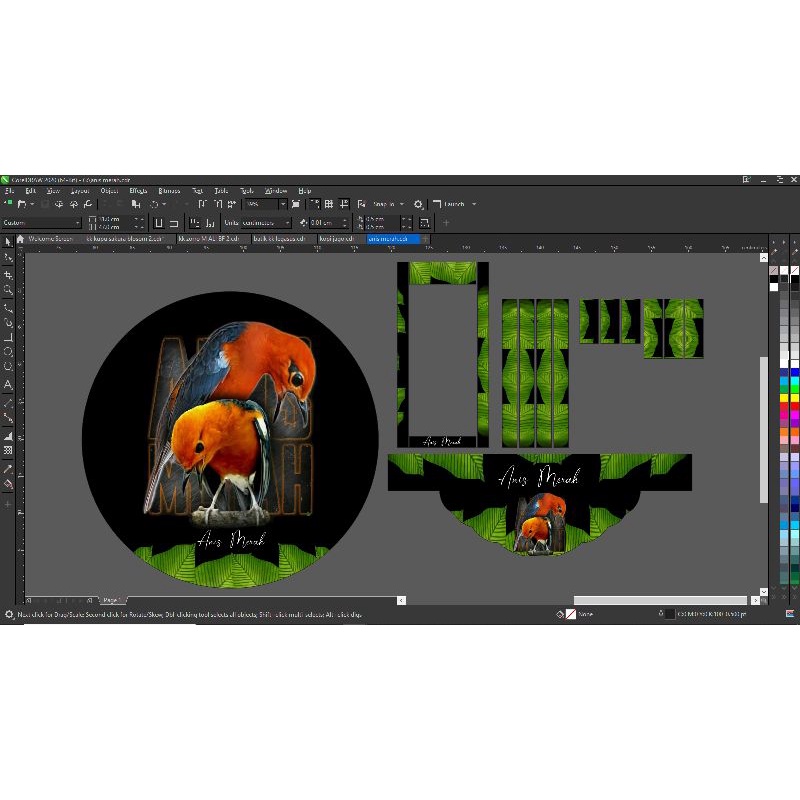Viewport: 800px width, 800px height.
Task: Click the Launch button
Action: tap(455, 204)
